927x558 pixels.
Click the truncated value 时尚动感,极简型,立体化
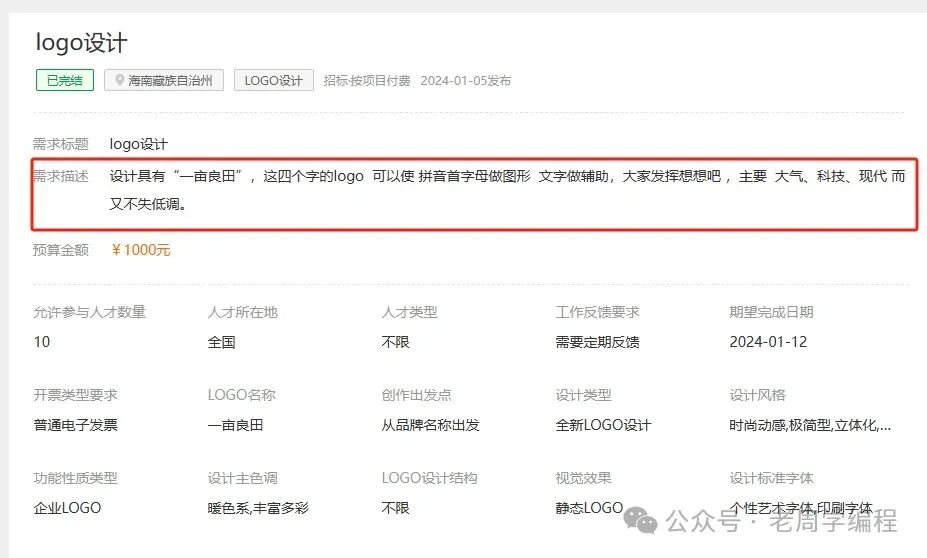click(810, 424)
